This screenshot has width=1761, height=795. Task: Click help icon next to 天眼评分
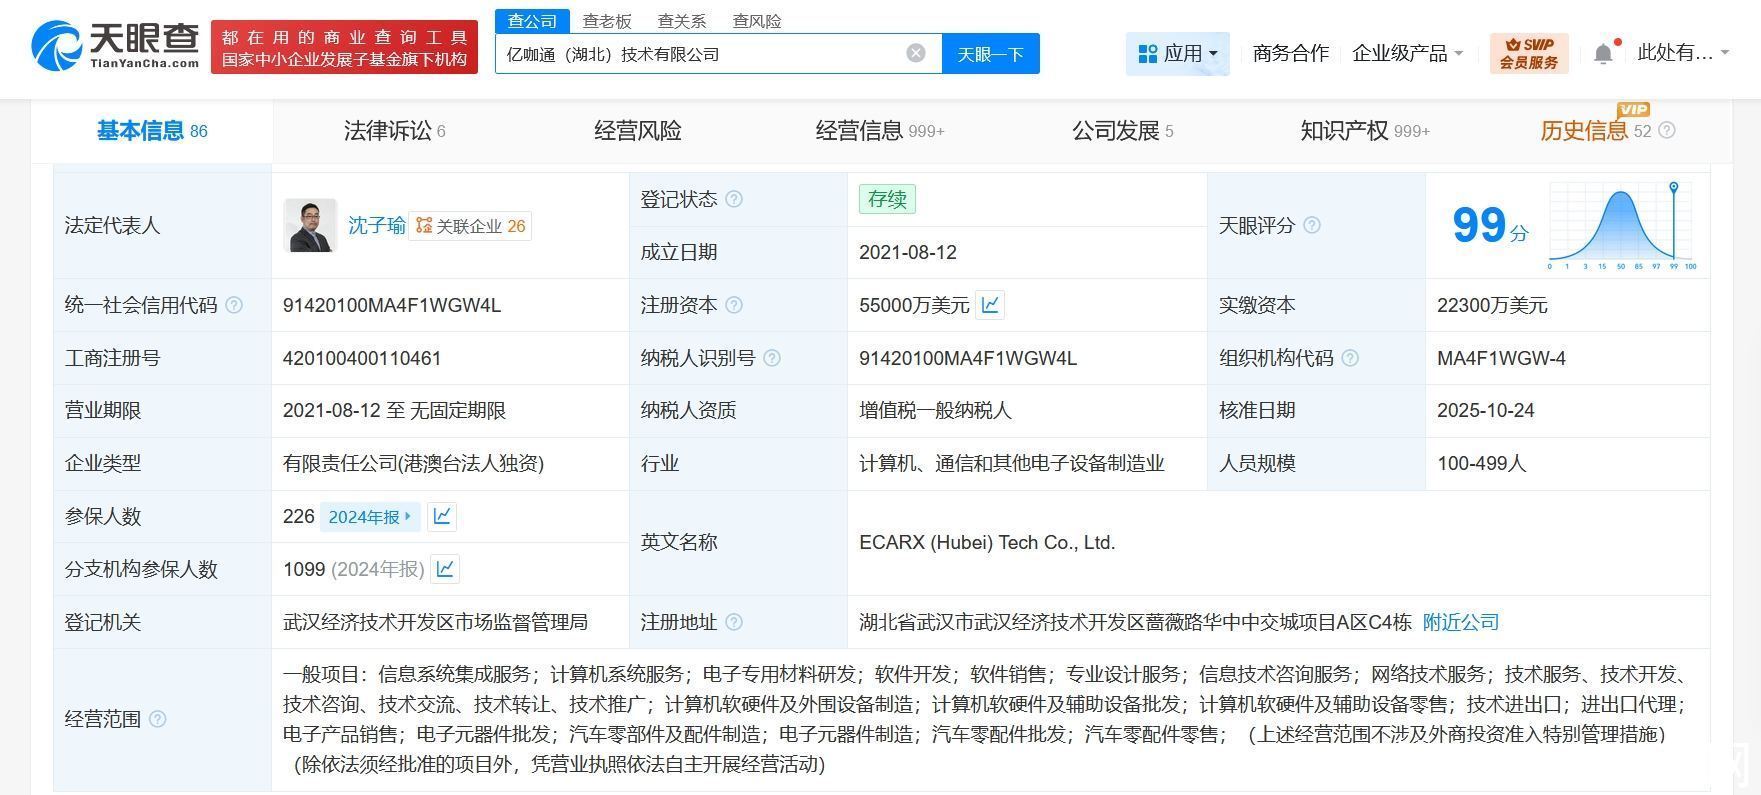[x=1312, y=225]
